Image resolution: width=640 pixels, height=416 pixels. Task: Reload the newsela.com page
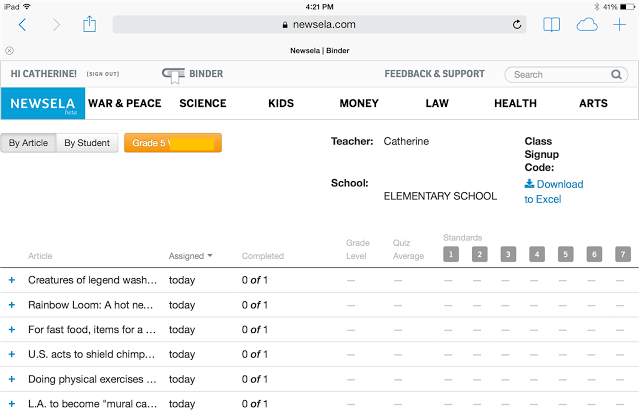(517, 24)
